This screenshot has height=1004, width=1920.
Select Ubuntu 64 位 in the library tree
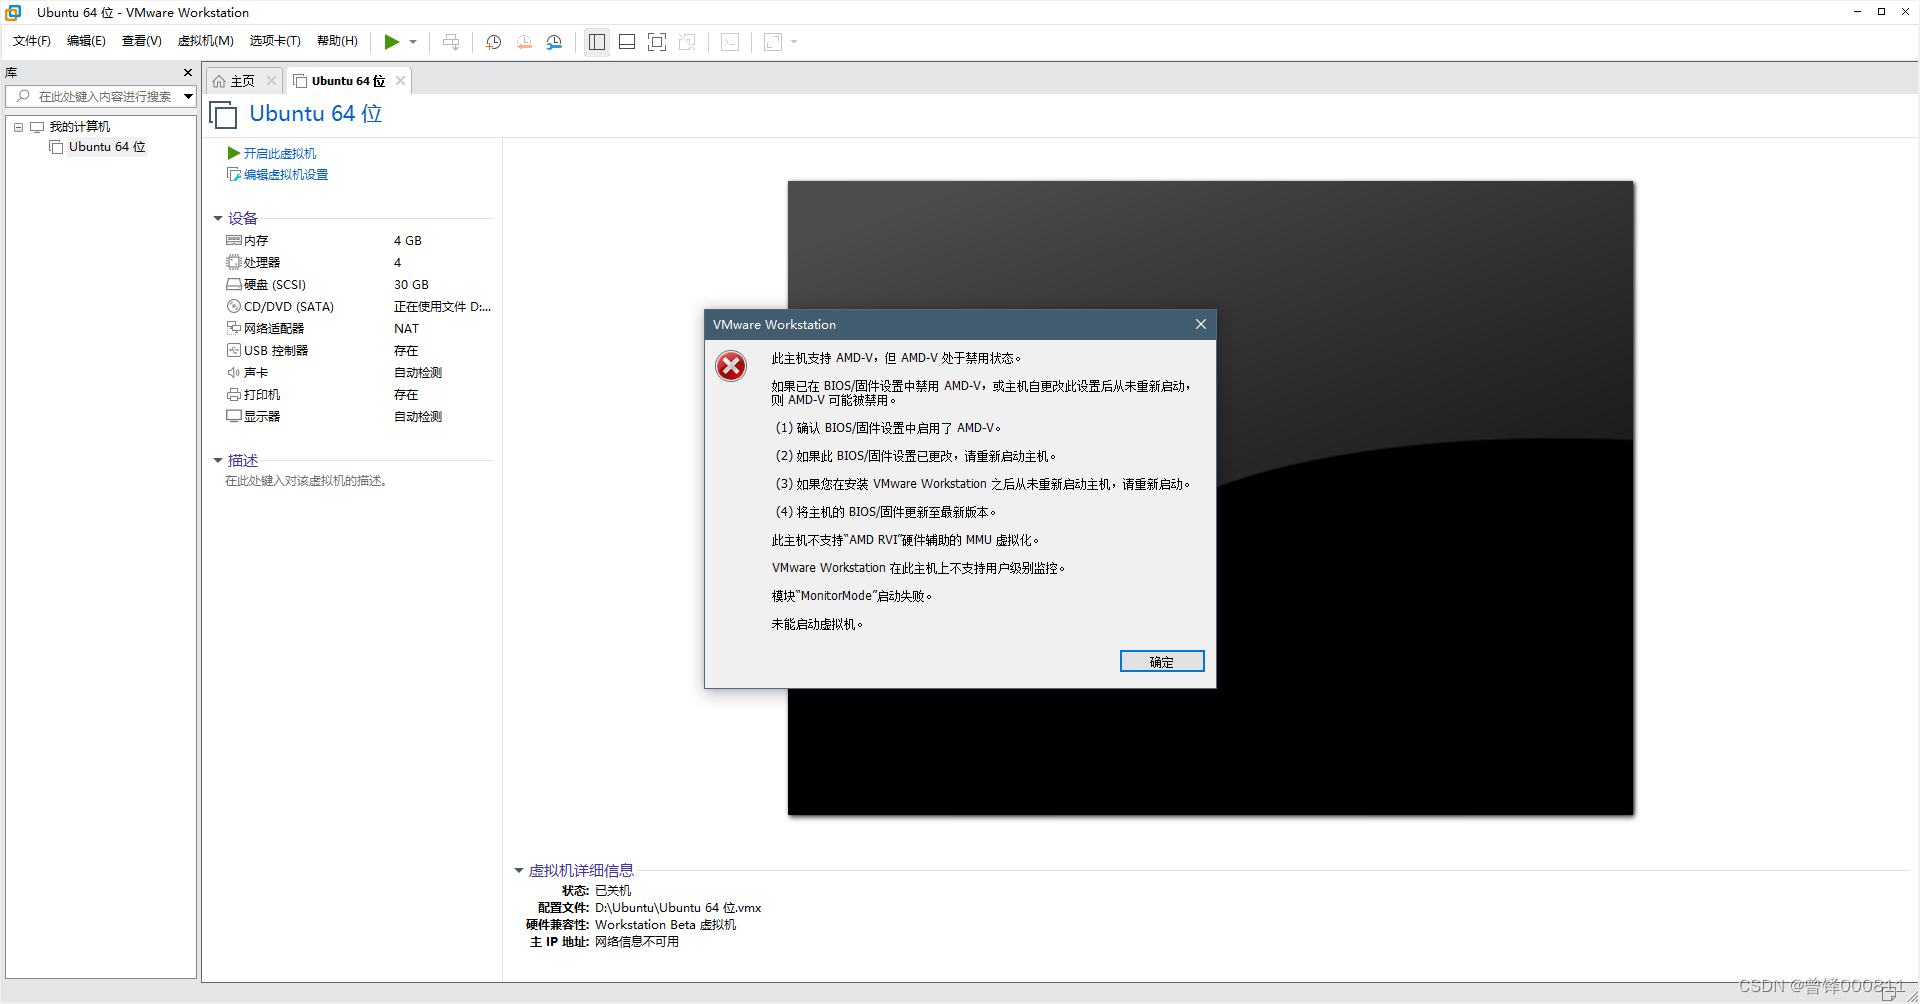(107, 147)
